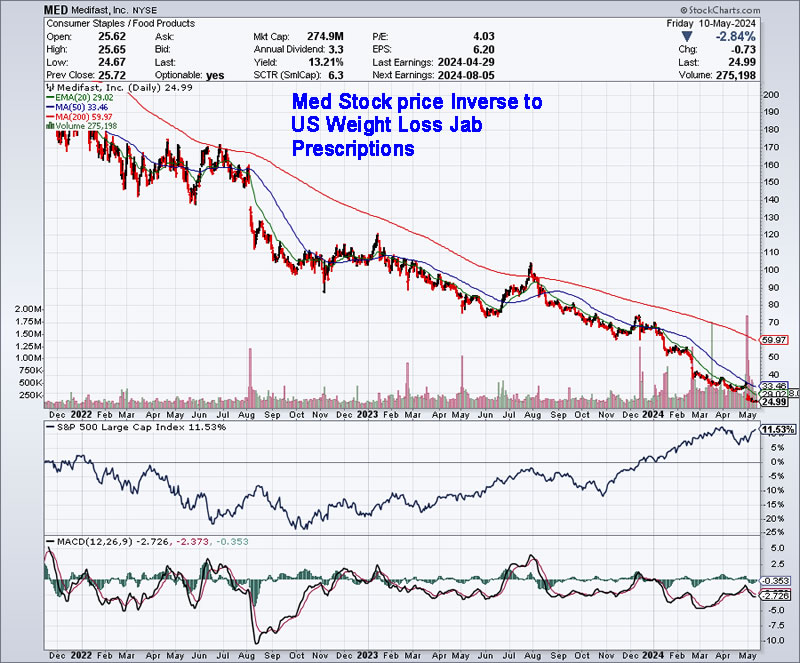800x663 pixels.
Task: Click the date 'Friday 10-May-2024'
Action: pos(711,23)
